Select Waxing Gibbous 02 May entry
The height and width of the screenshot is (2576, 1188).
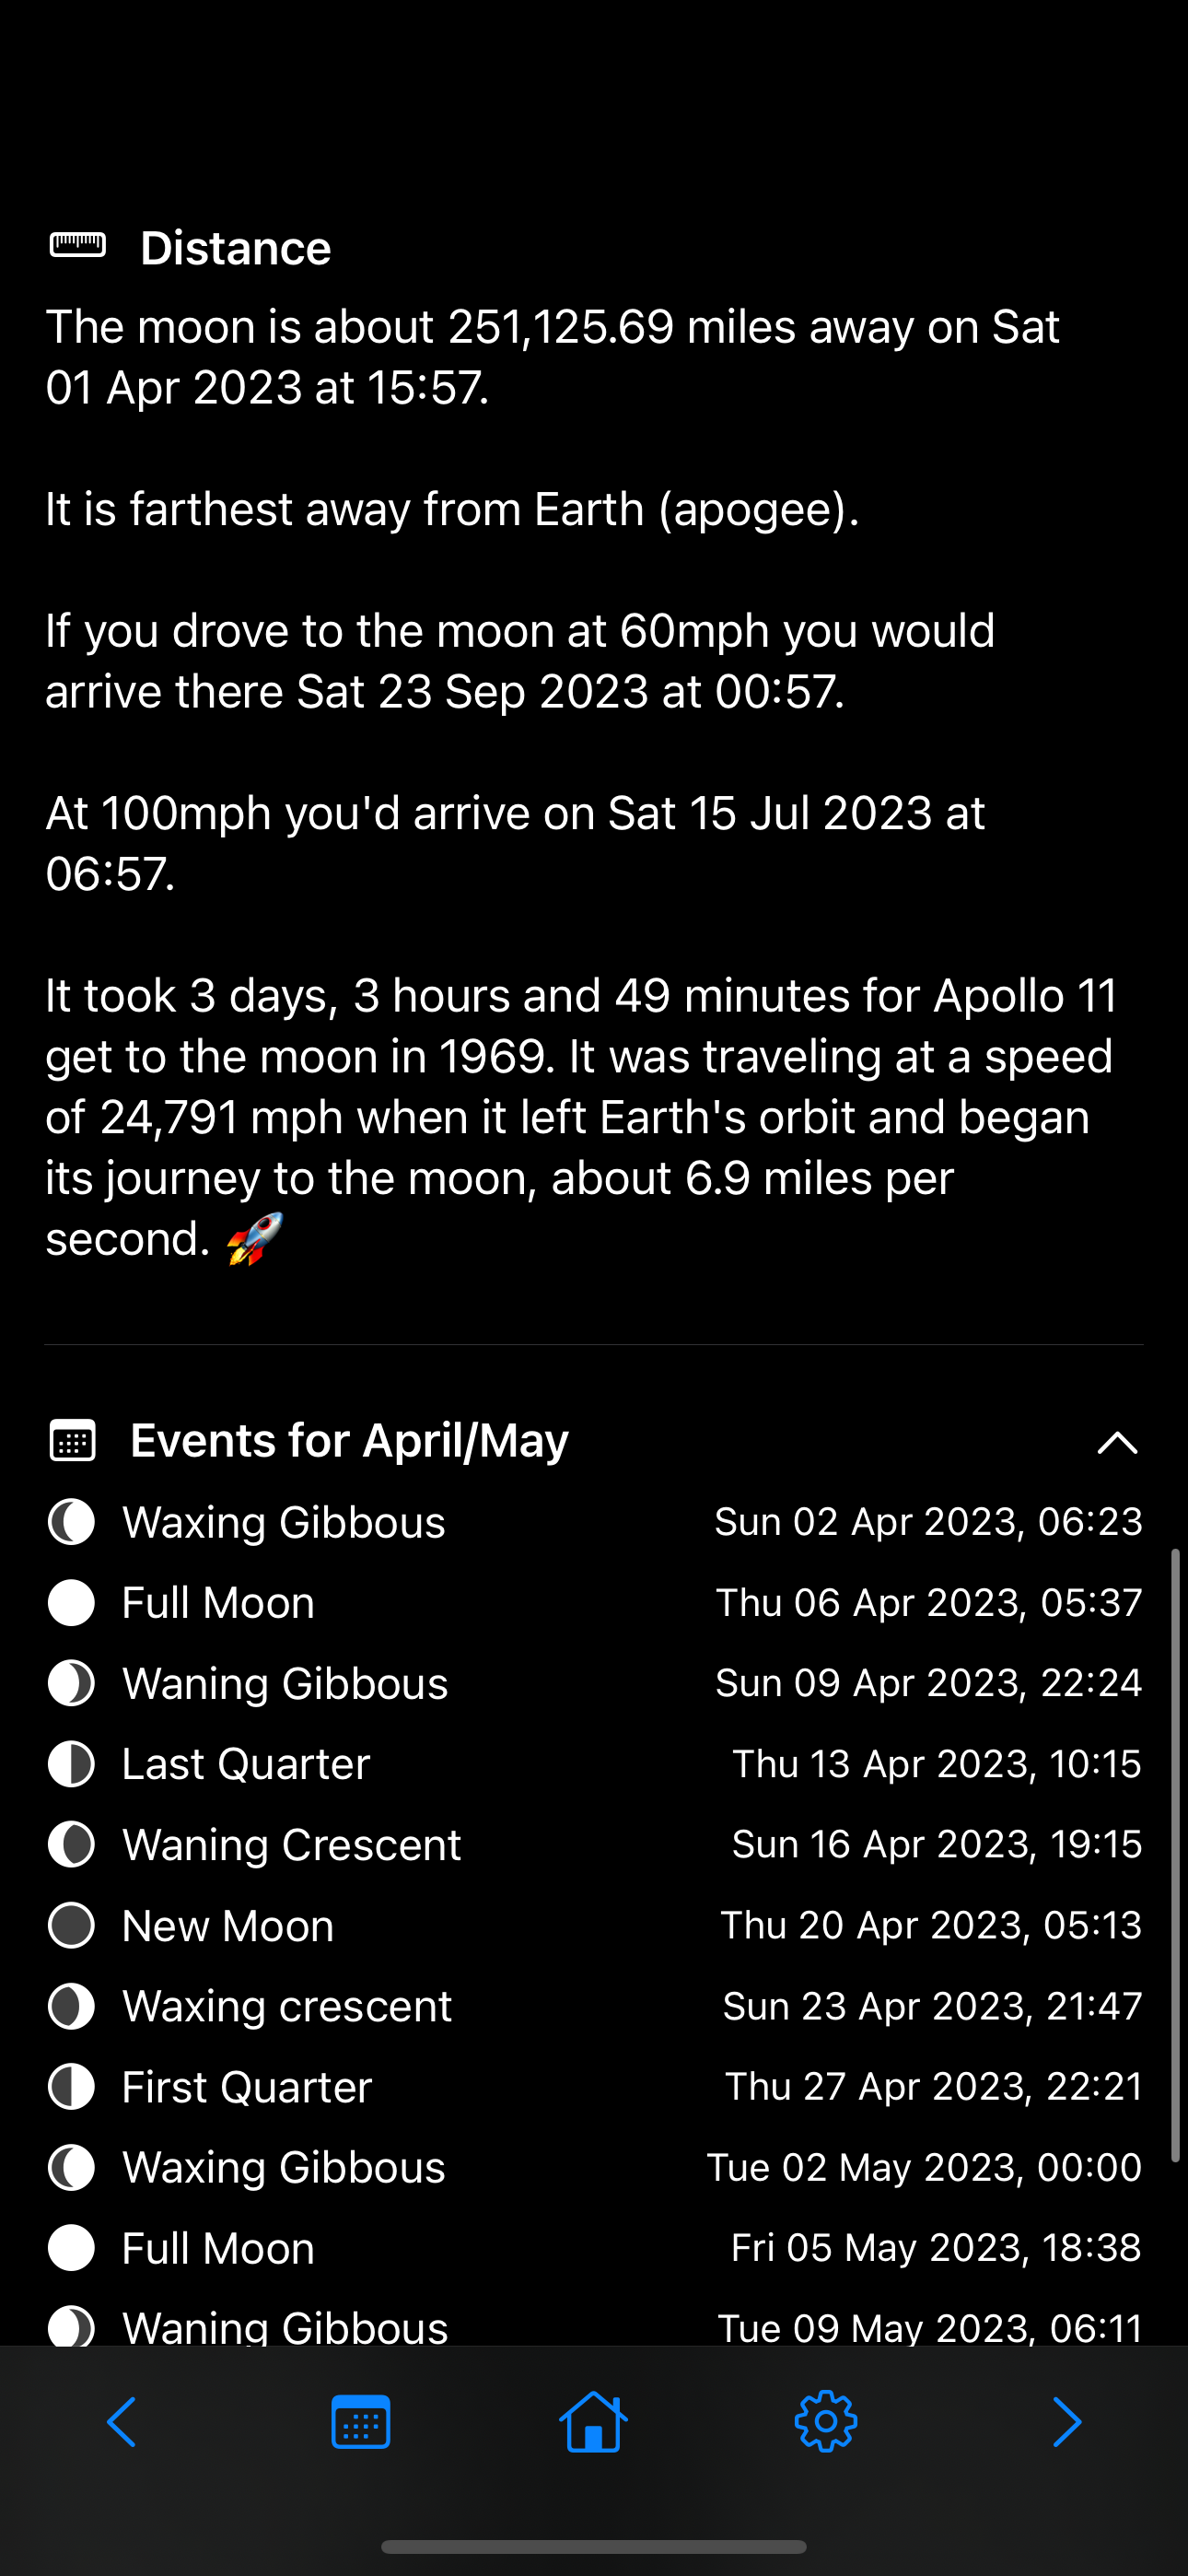coord(594,2167)
